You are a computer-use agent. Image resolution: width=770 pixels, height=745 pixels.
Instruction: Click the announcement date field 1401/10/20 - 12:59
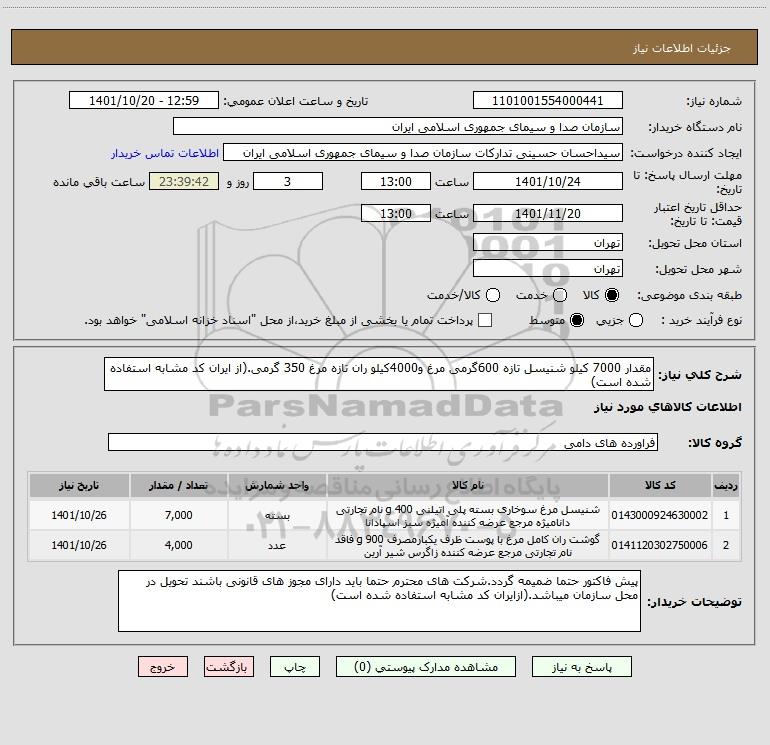(144, 101)
